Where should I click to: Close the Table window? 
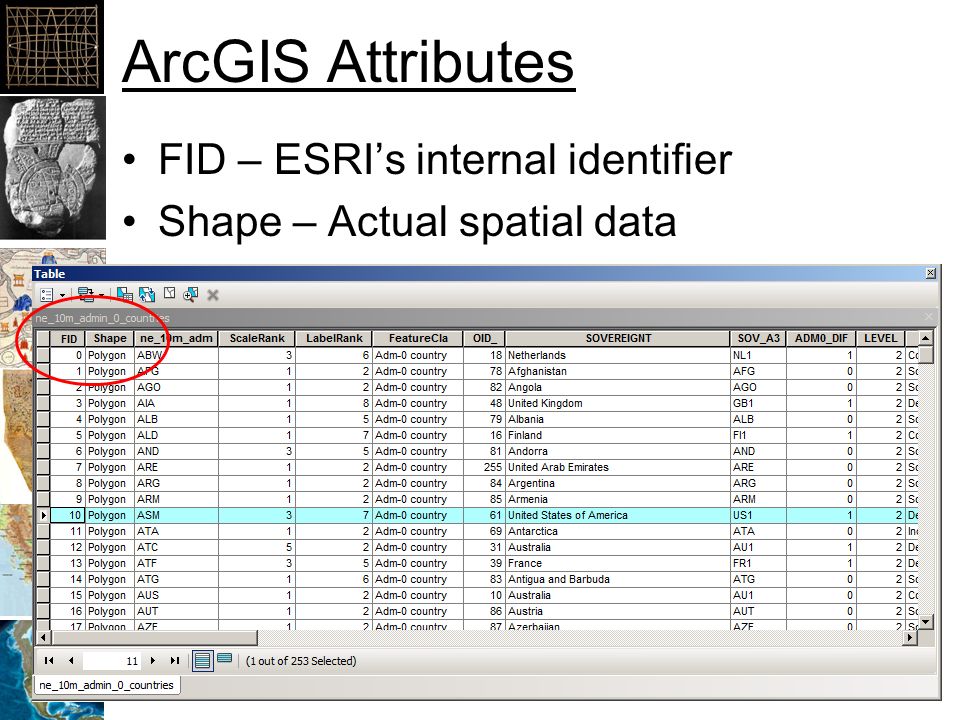pos(931,273)
